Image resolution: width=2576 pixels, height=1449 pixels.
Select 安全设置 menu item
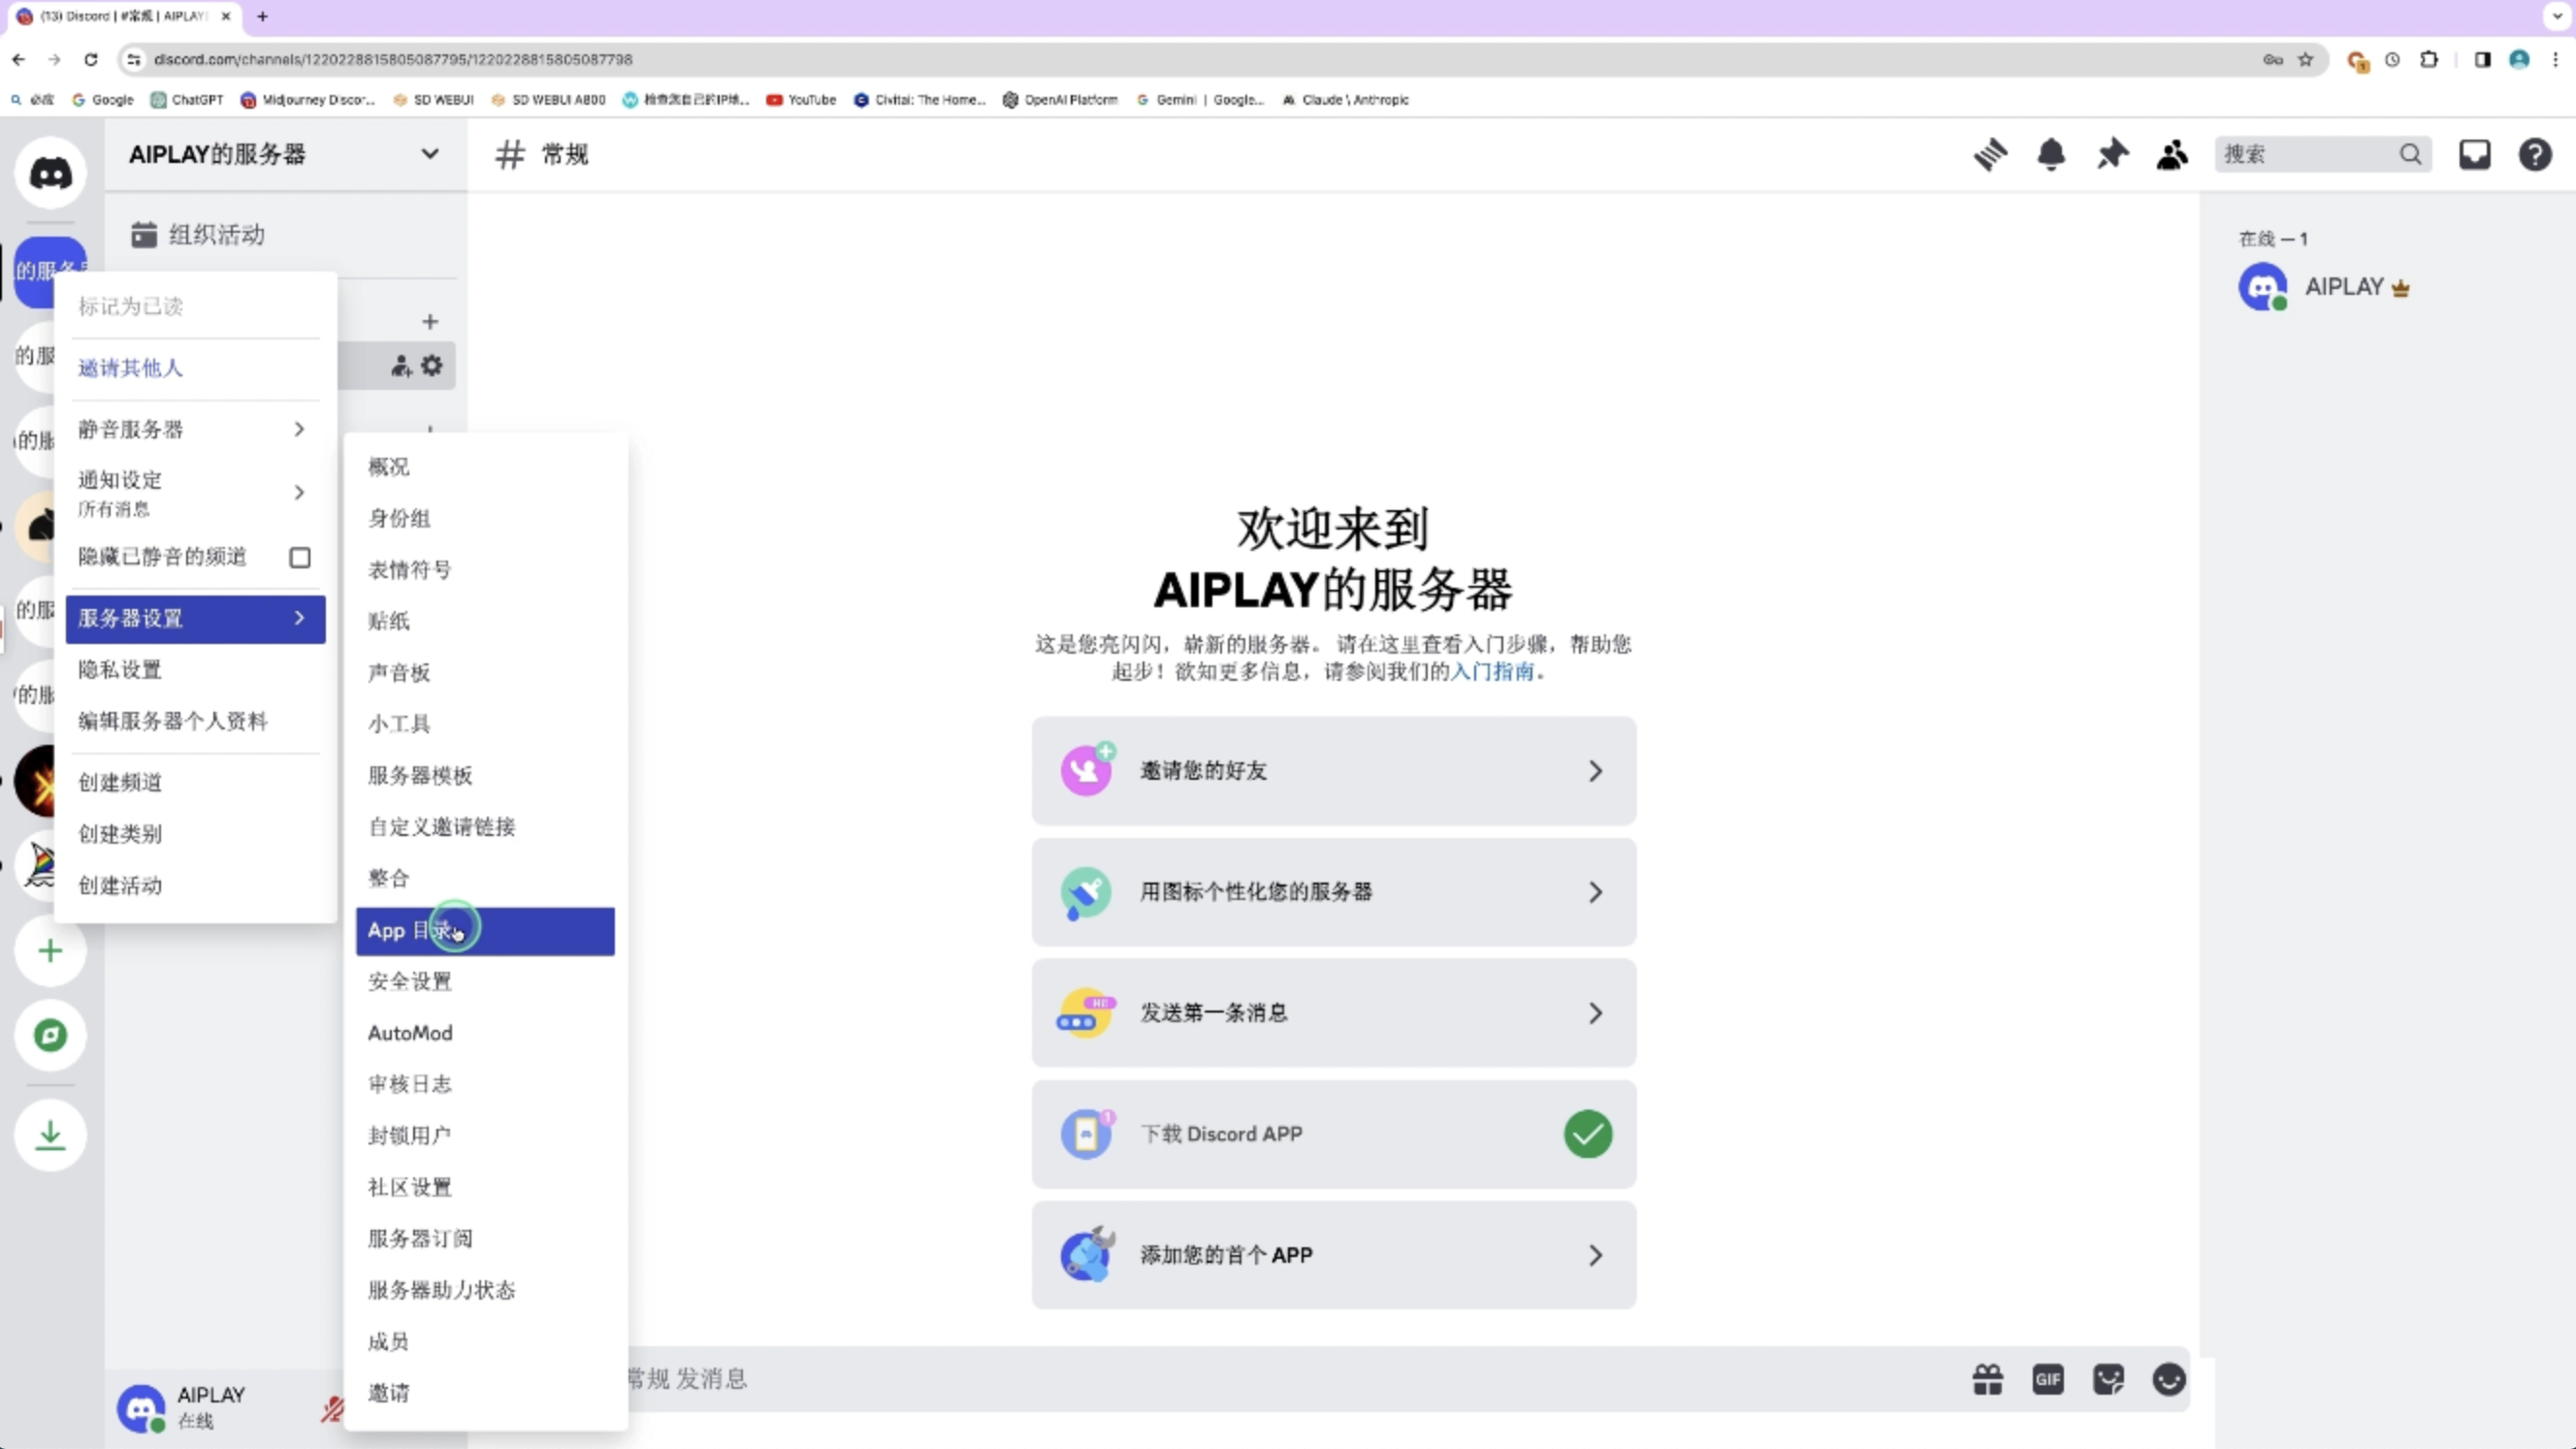tap(485, 982)
